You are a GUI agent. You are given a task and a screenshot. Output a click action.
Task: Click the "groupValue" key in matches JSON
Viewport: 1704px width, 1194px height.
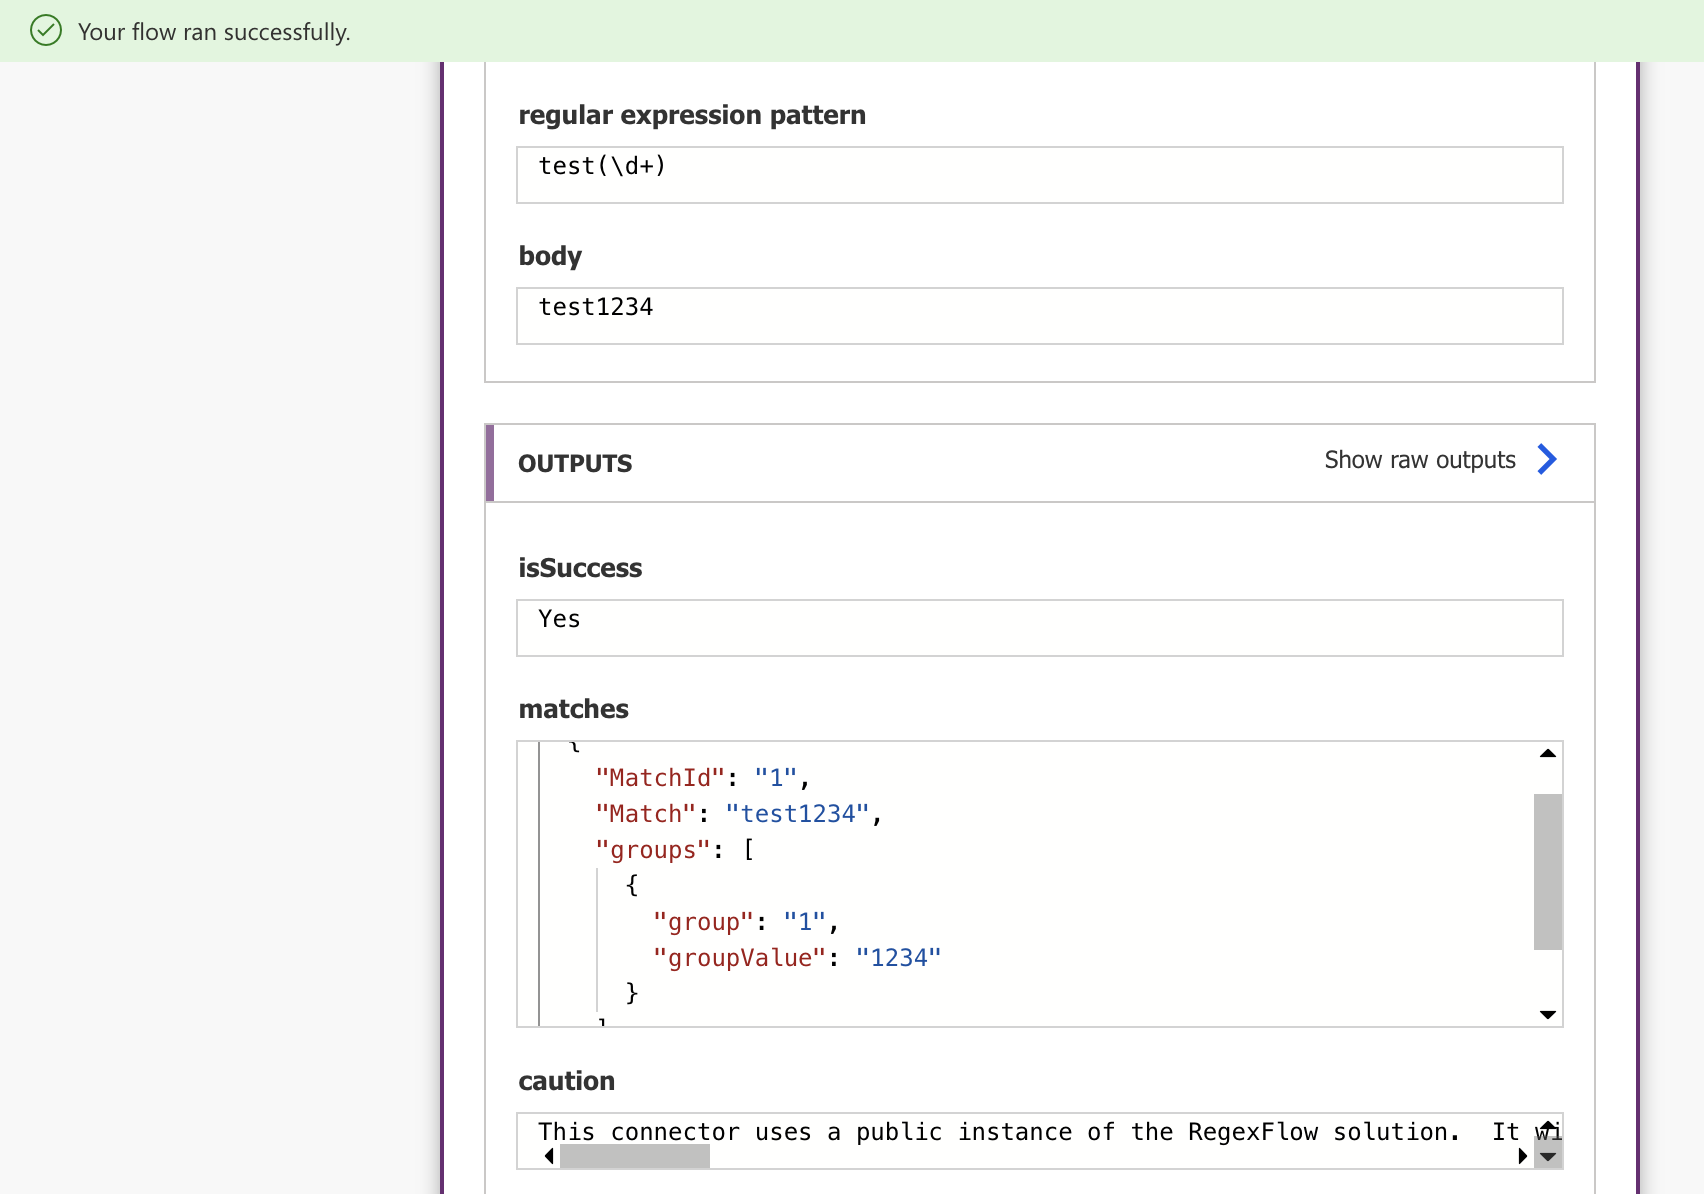[x=739, y=958]
